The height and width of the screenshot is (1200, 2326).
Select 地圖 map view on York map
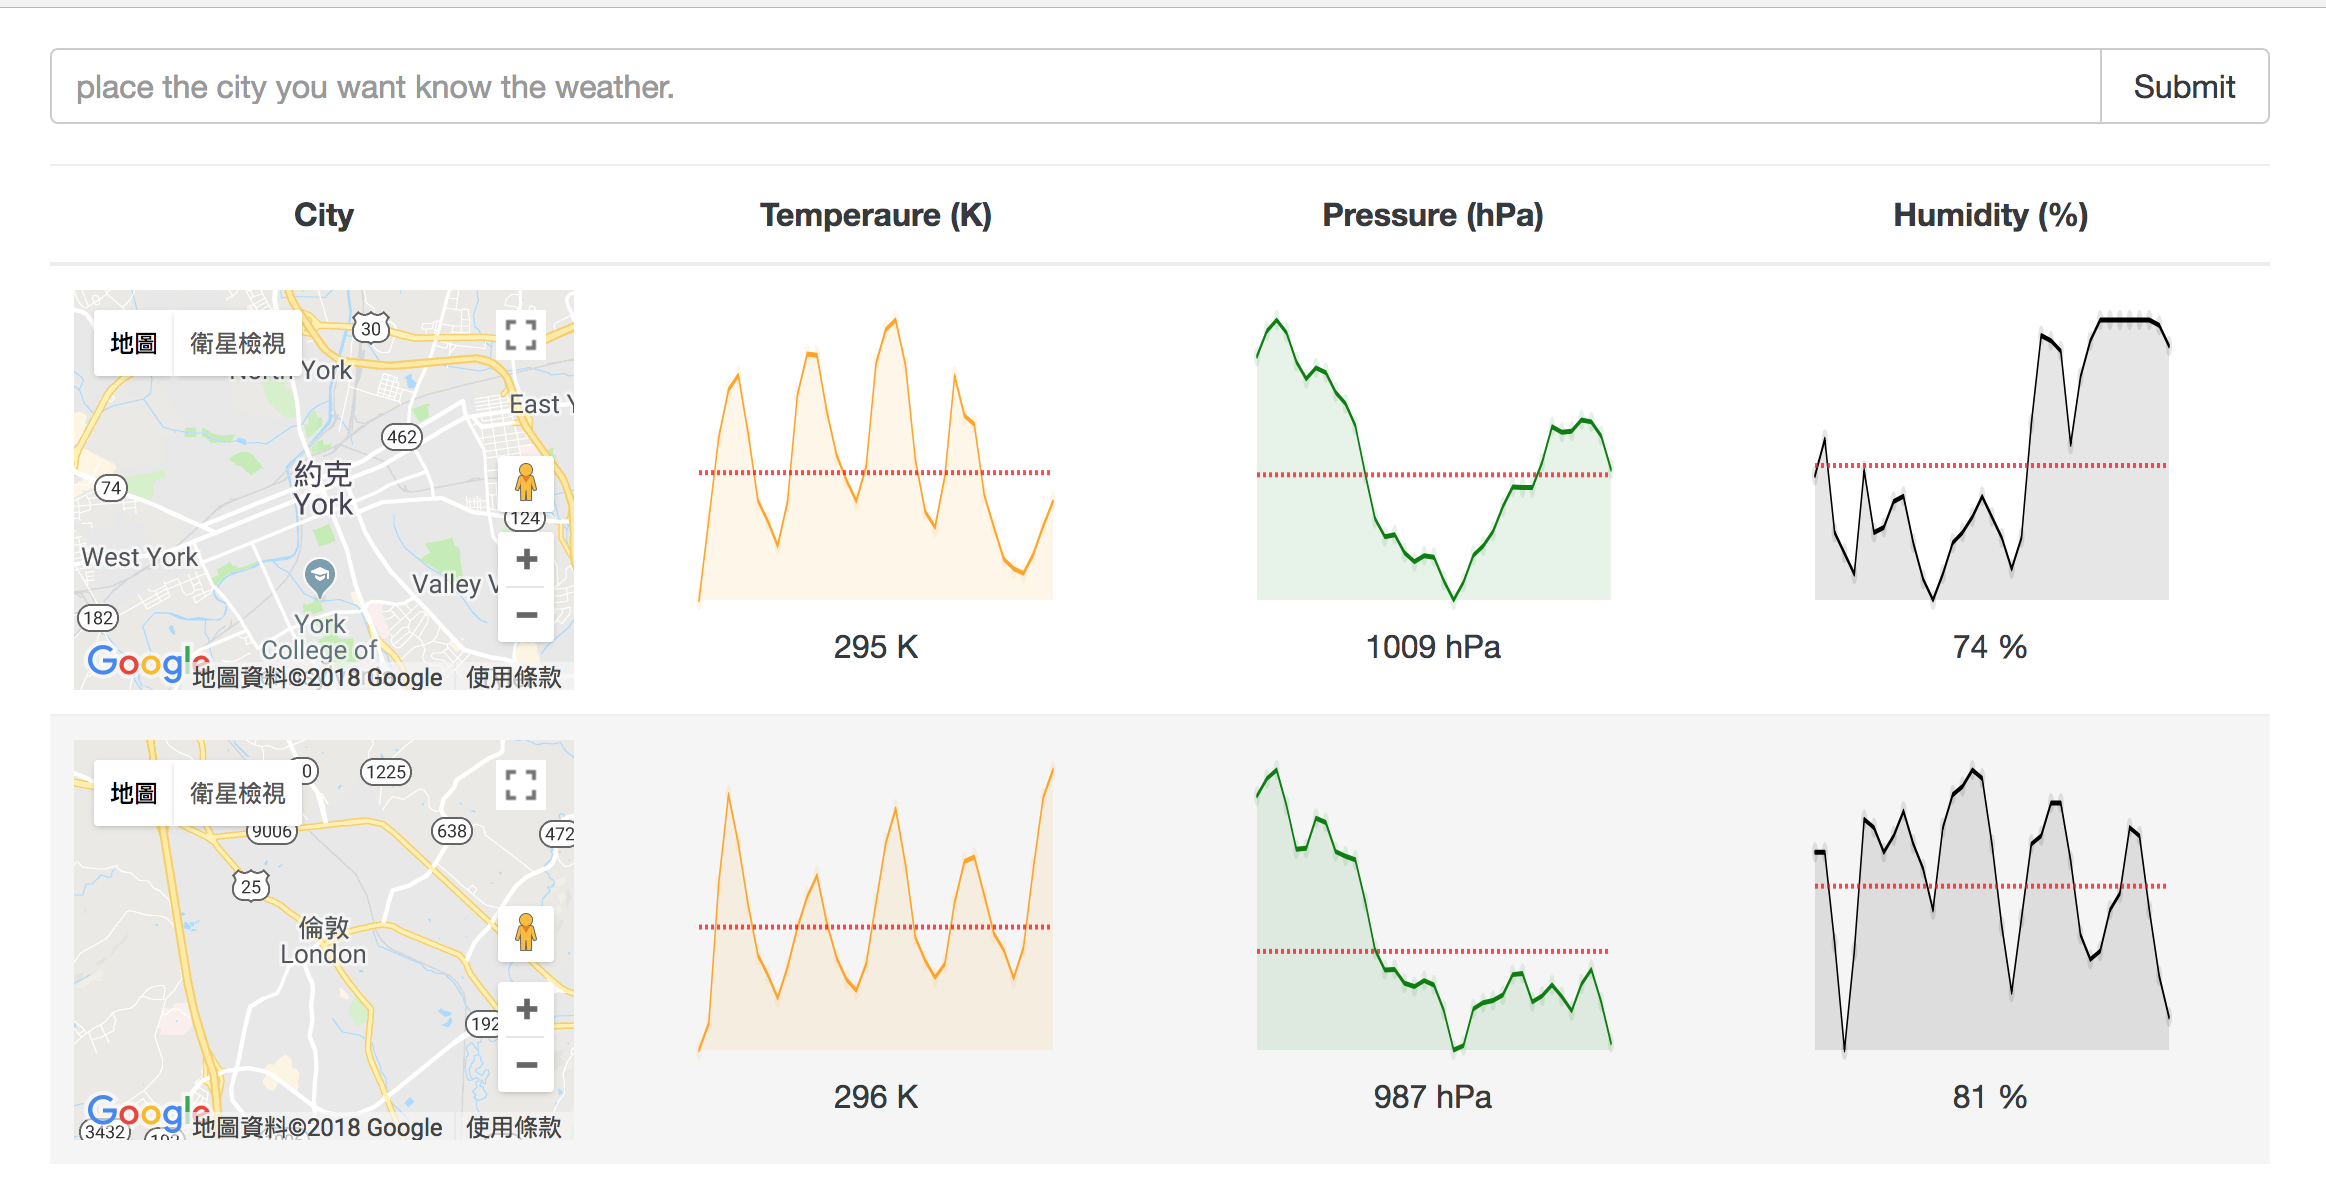point(134,344)
